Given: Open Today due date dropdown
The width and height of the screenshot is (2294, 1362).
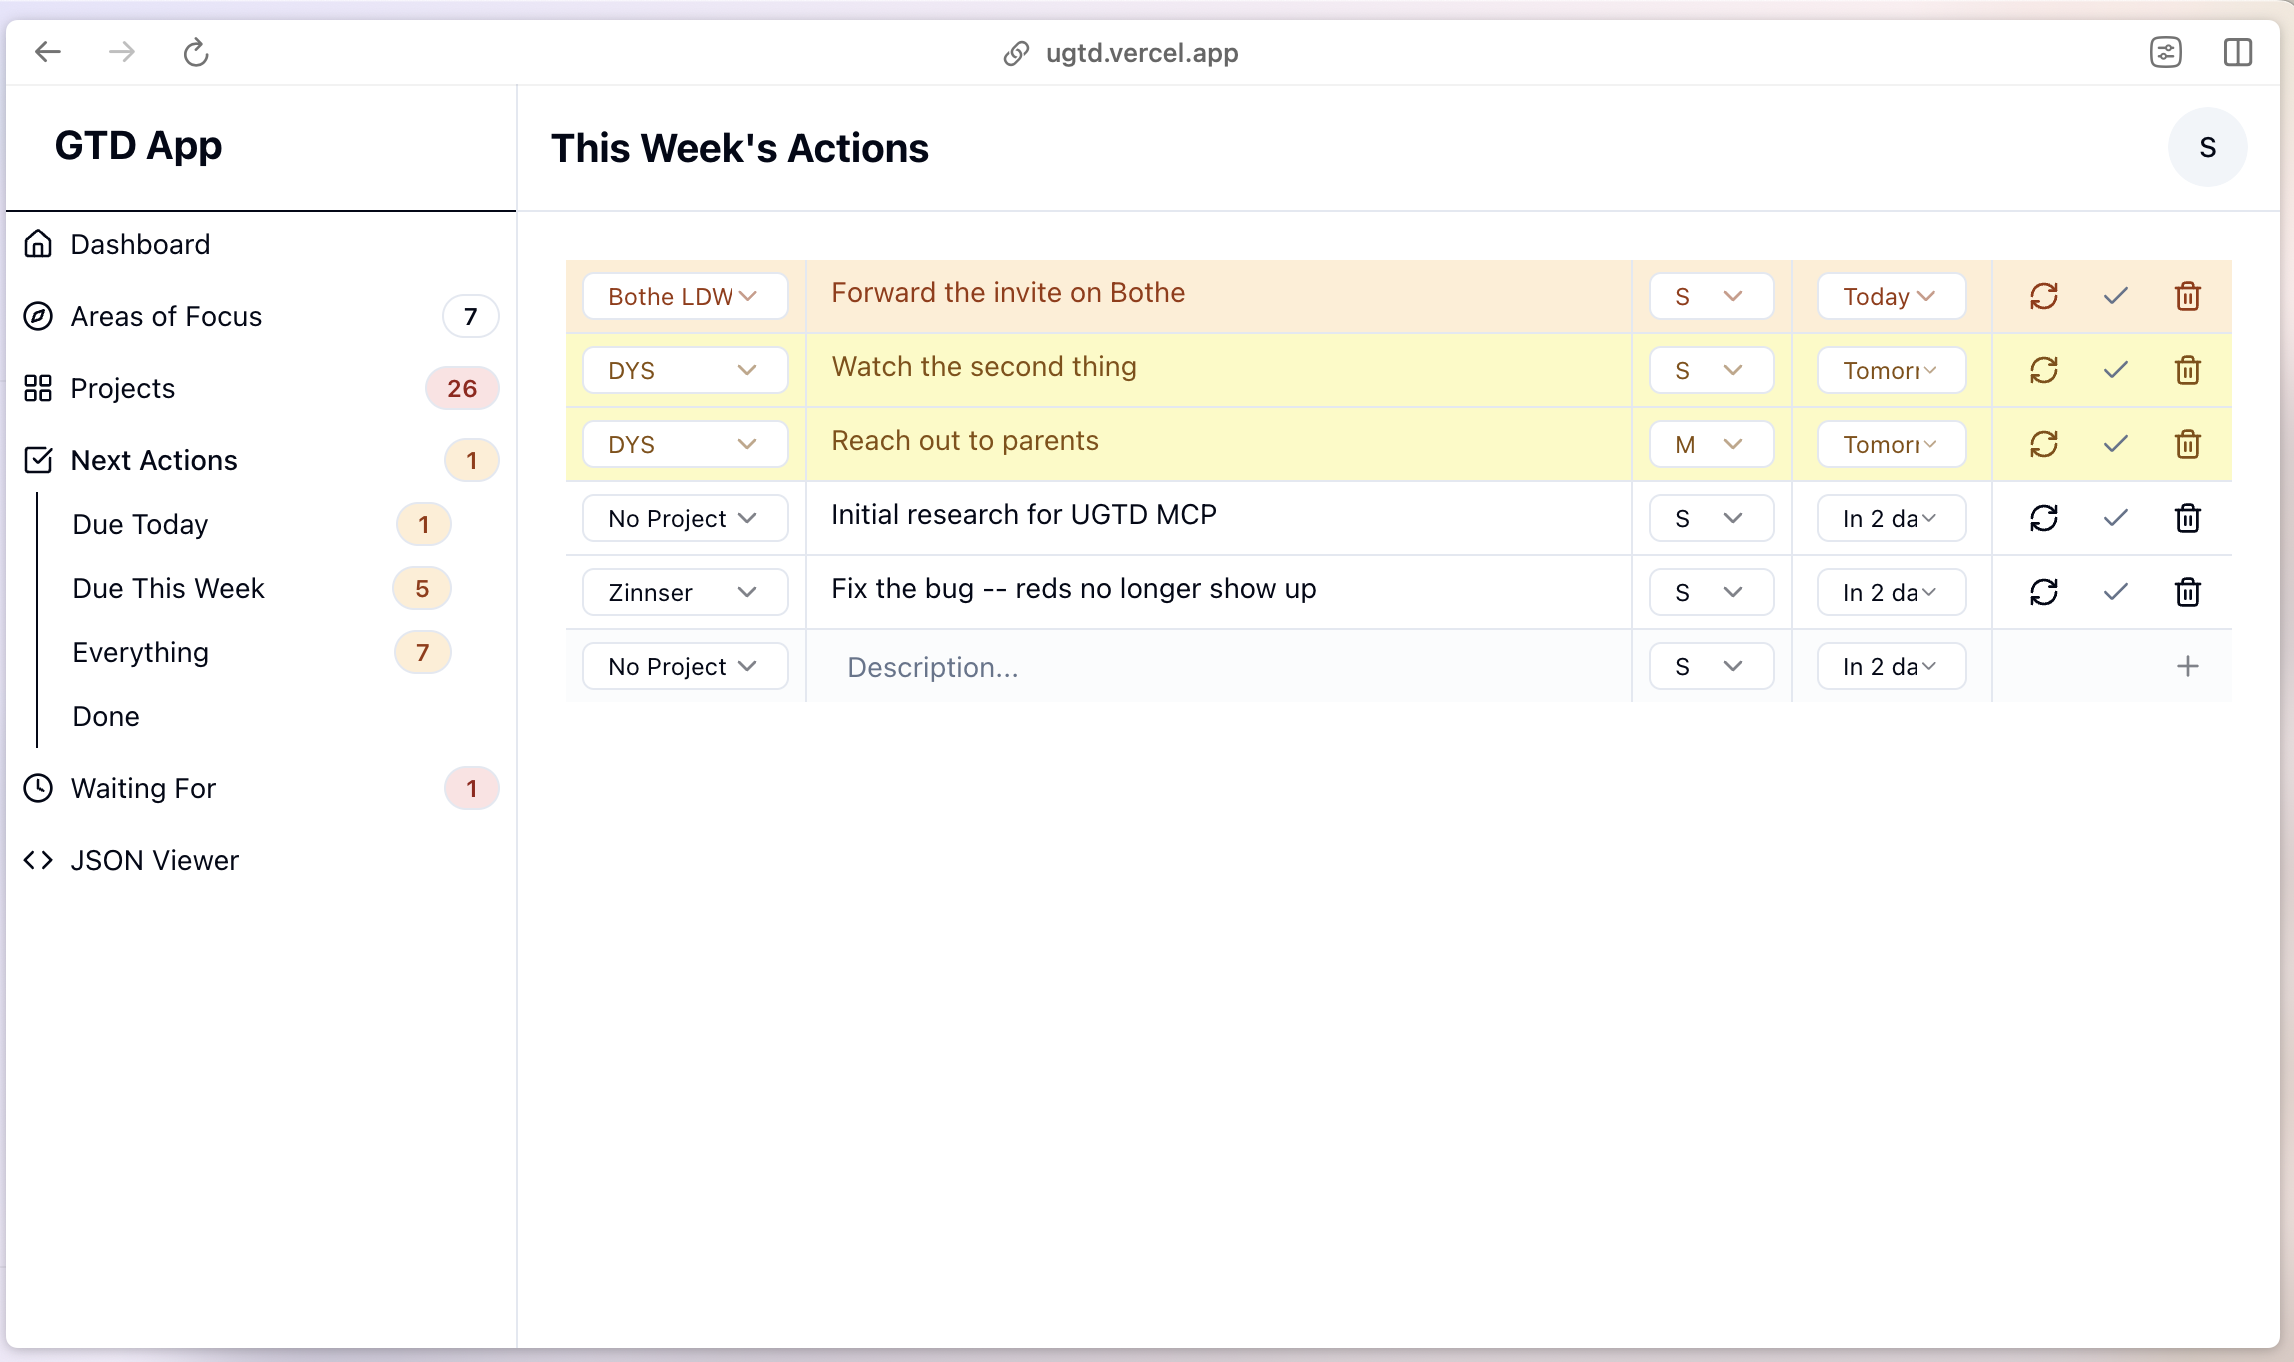Looking at the screenshot, I should point(1890,296).
